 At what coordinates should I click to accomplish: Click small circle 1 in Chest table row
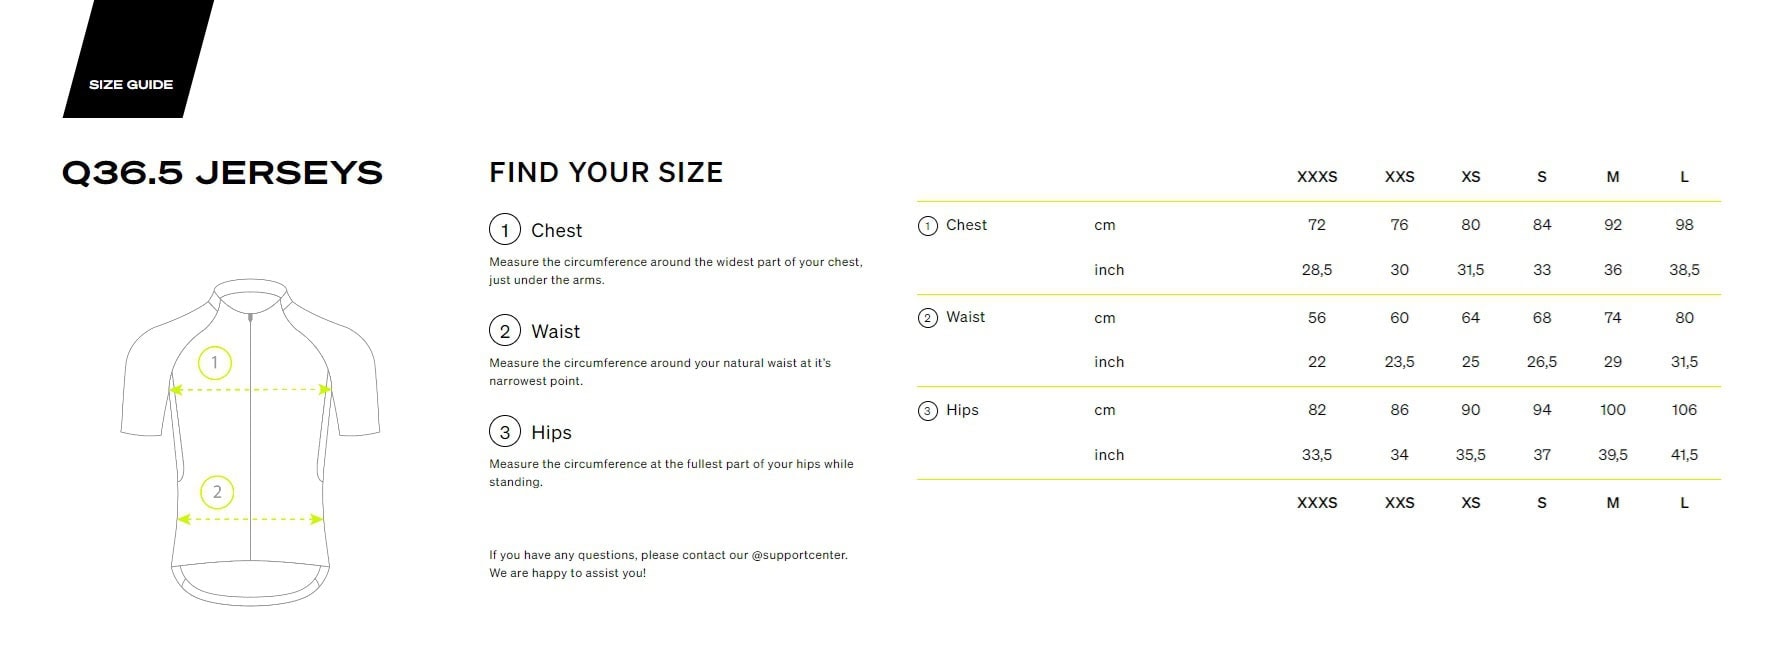(x=927, y=226)
